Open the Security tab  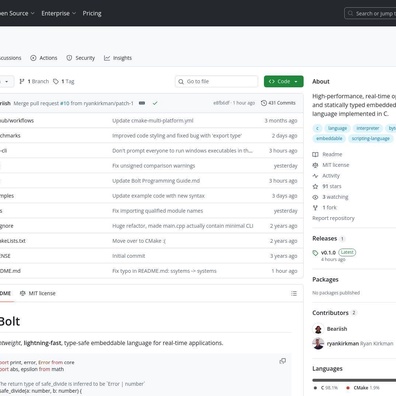tap(81, 58)
